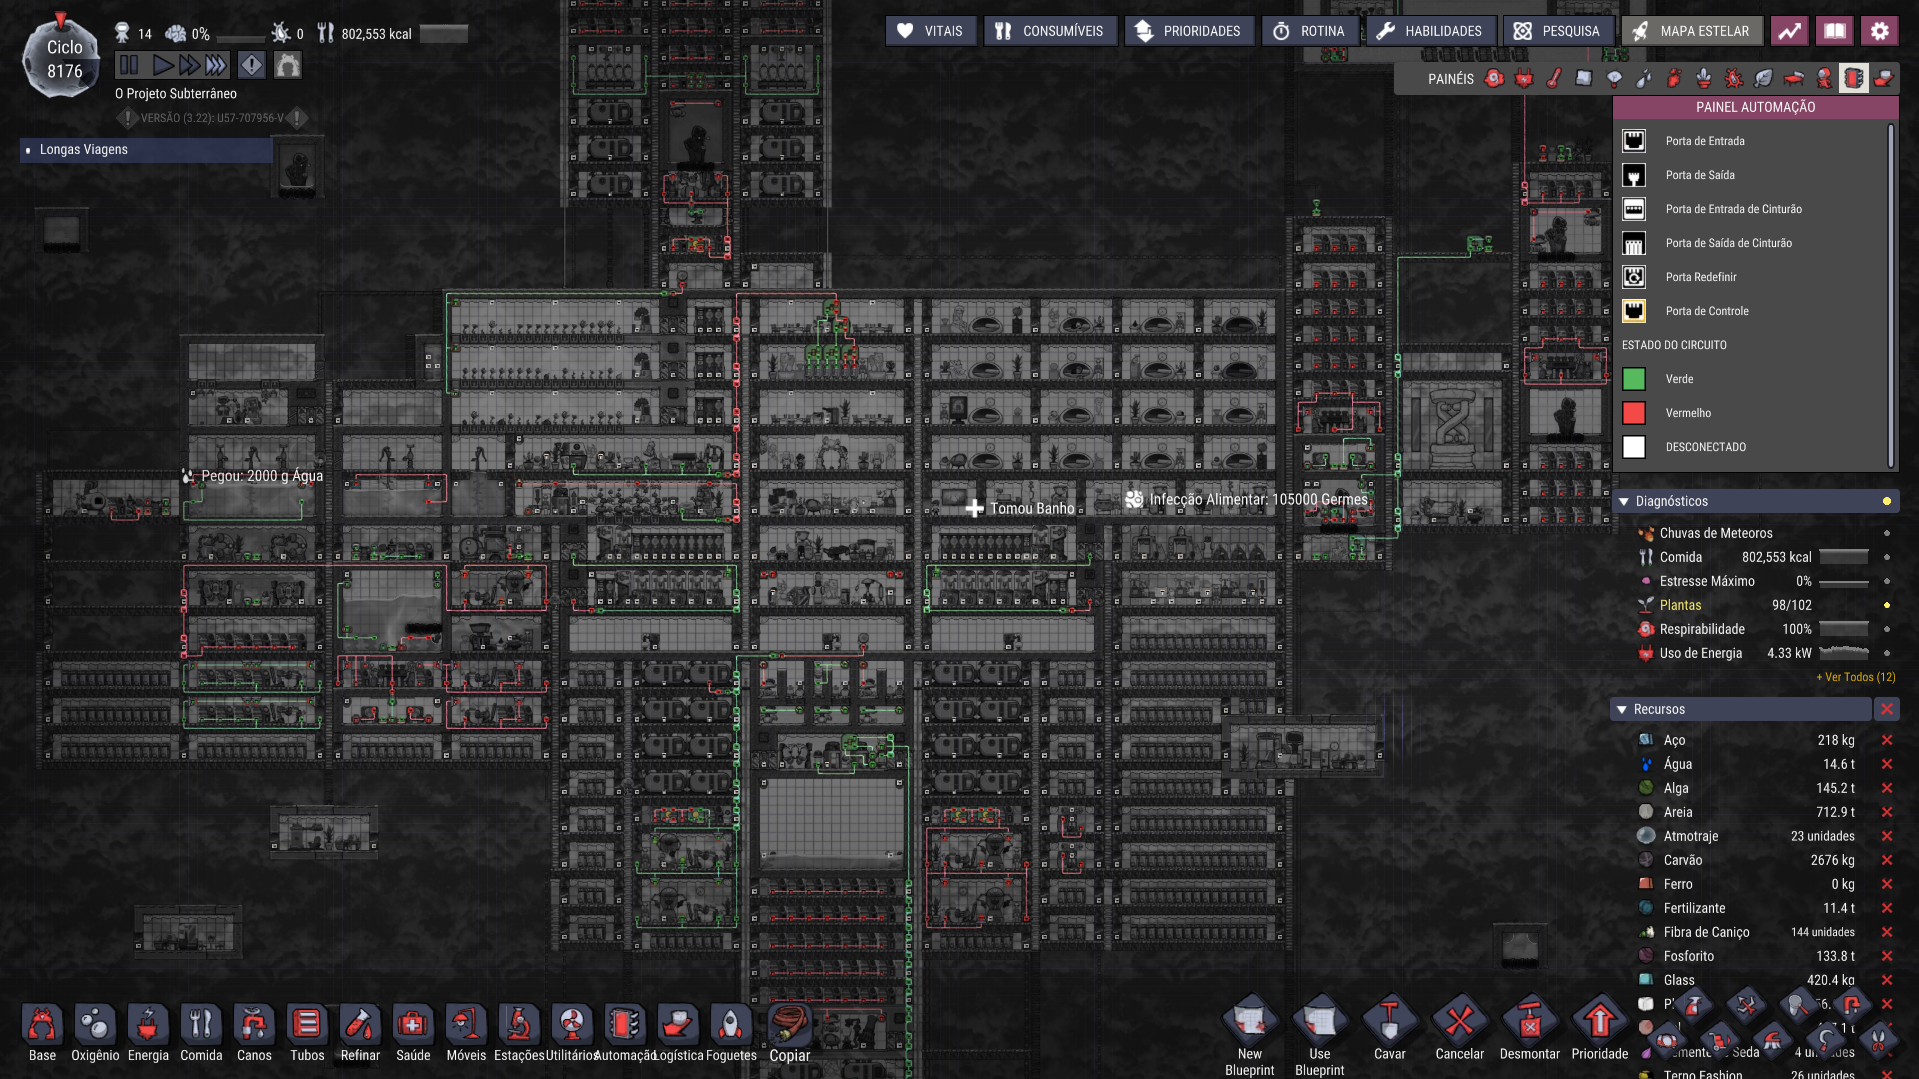Select the Attack crossed swords tool

click(1746, 1004)
